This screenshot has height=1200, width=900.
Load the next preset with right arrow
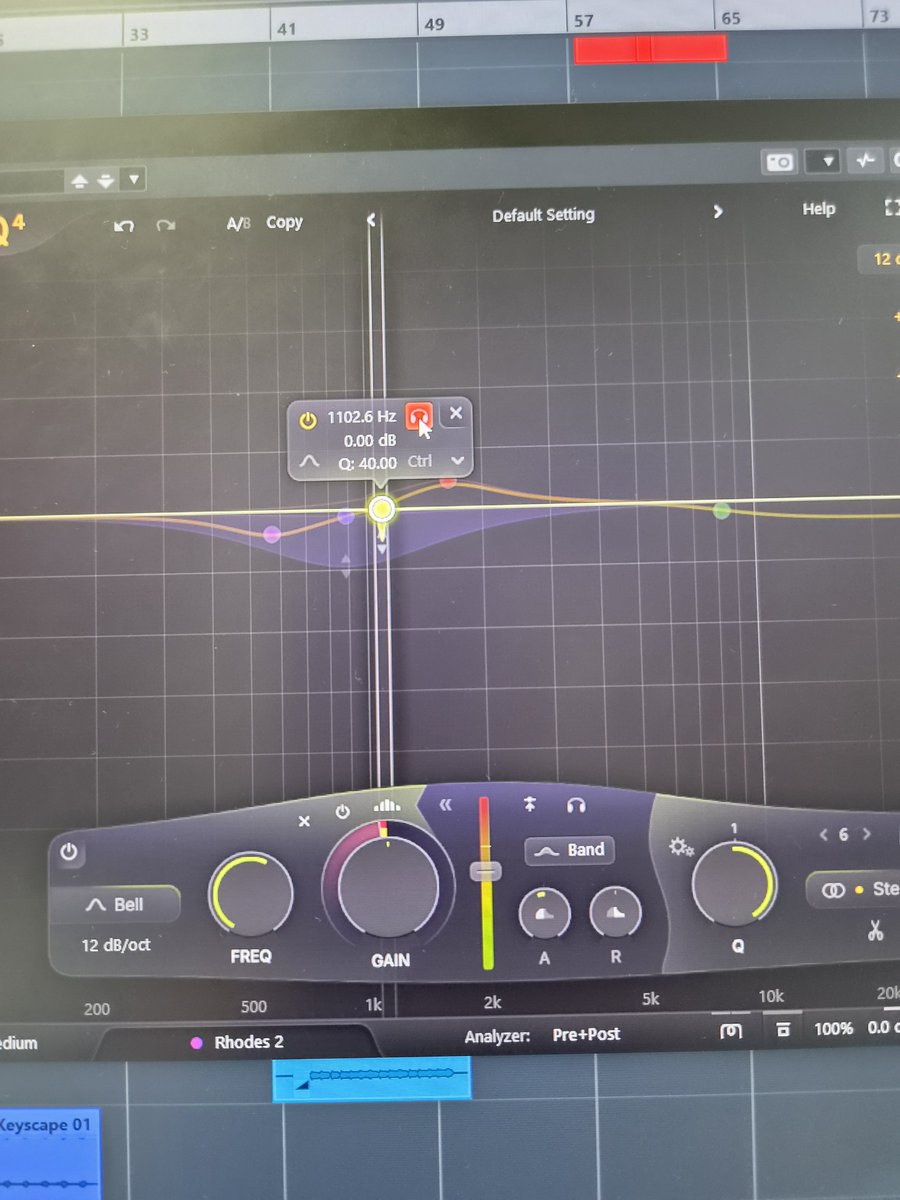point(717,212)
